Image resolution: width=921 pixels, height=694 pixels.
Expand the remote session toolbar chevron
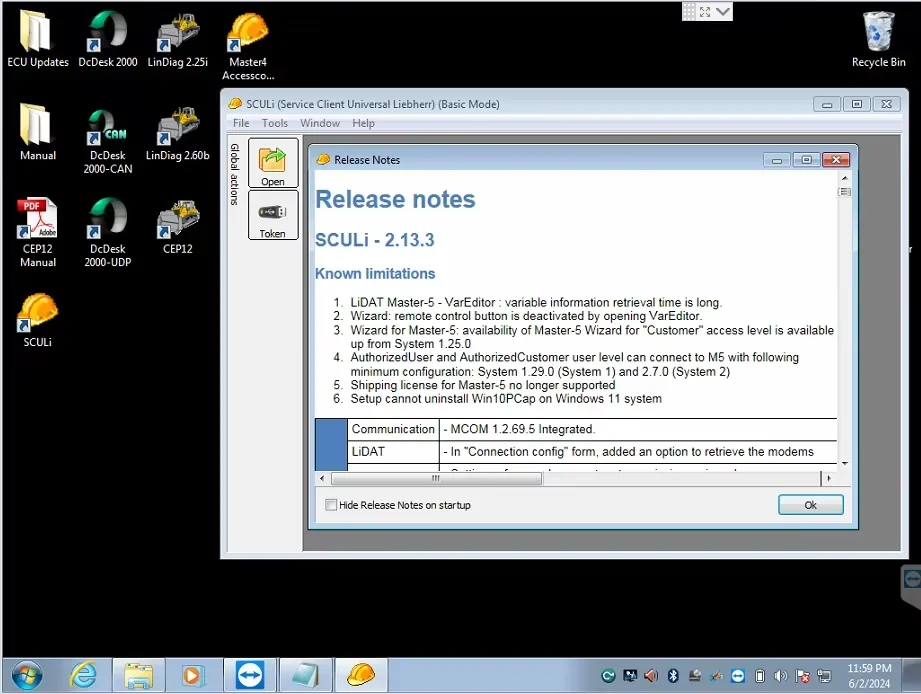click(x=724, y=11)
